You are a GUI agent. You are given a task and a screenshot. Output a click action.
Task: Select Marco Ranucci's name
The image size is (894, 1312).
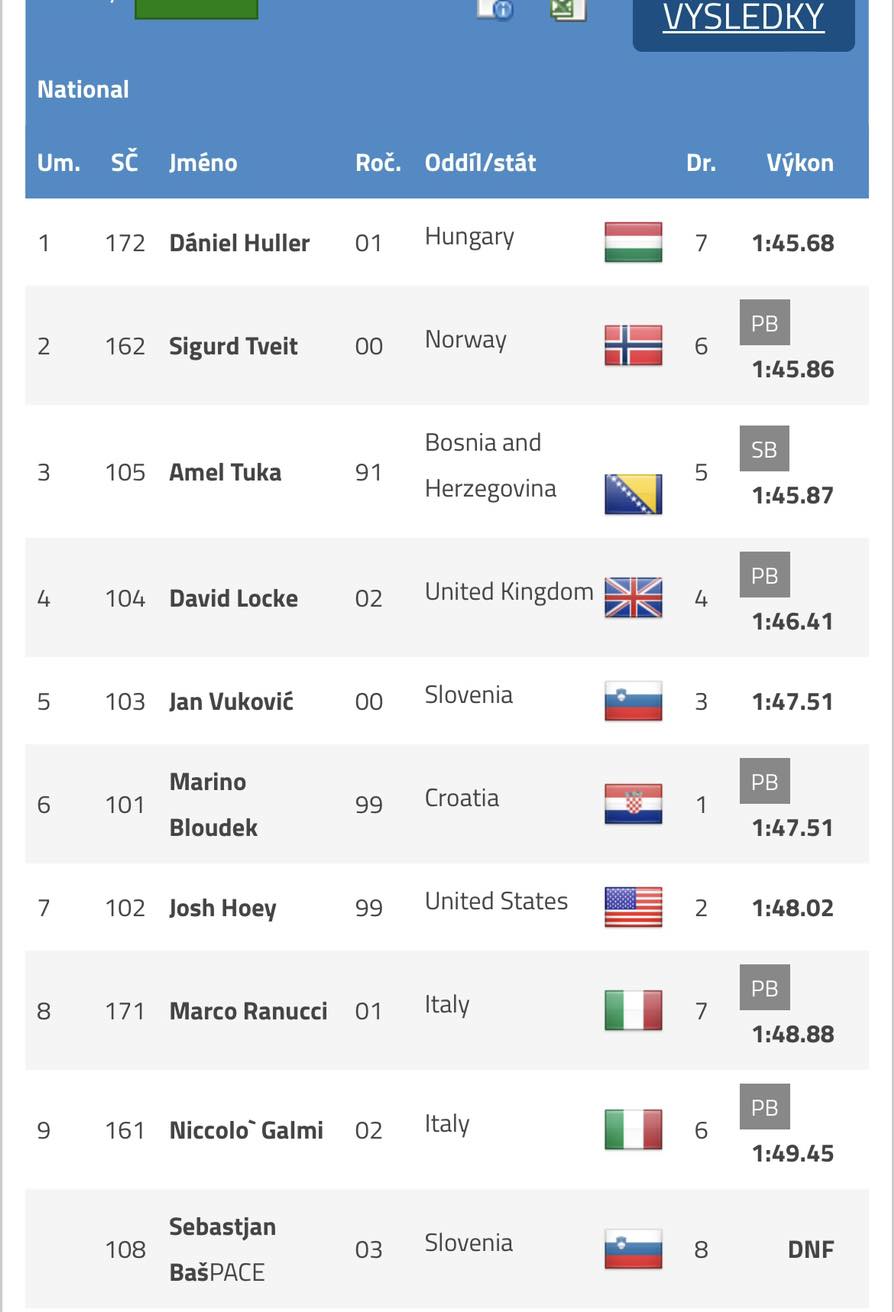tap(248, 1011)
